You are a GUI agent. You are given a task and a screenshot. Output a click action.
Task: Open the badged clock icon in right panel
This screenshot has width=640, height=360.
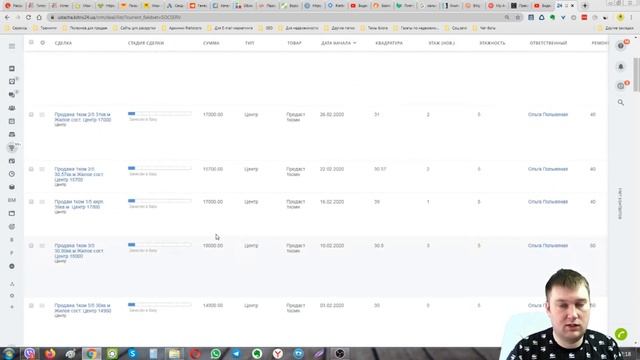(x=621, y=86)
